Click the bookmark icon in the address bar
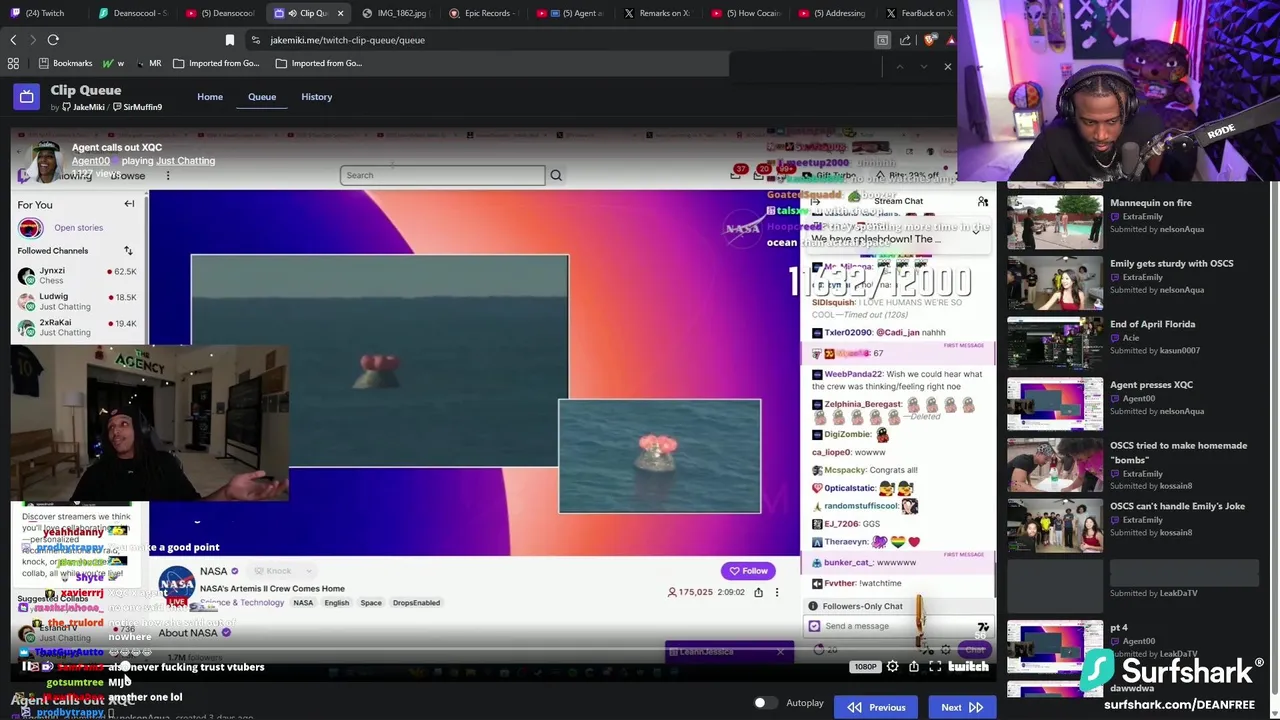This screenshot has width=1280, height=720. coord(230,40)
